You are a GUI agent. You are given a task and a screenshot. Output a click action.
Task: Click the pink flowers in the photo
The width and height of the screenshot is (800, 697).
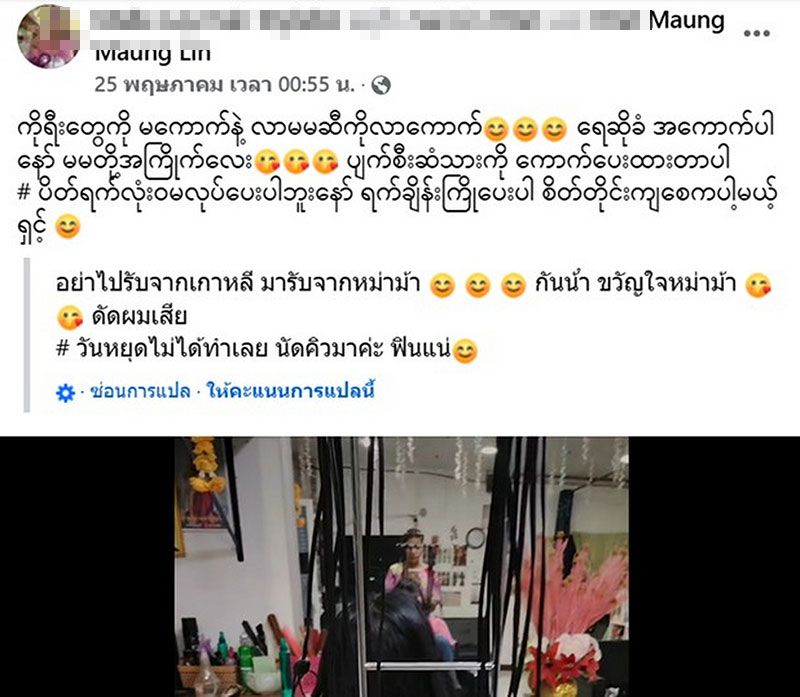pos(579,597)
